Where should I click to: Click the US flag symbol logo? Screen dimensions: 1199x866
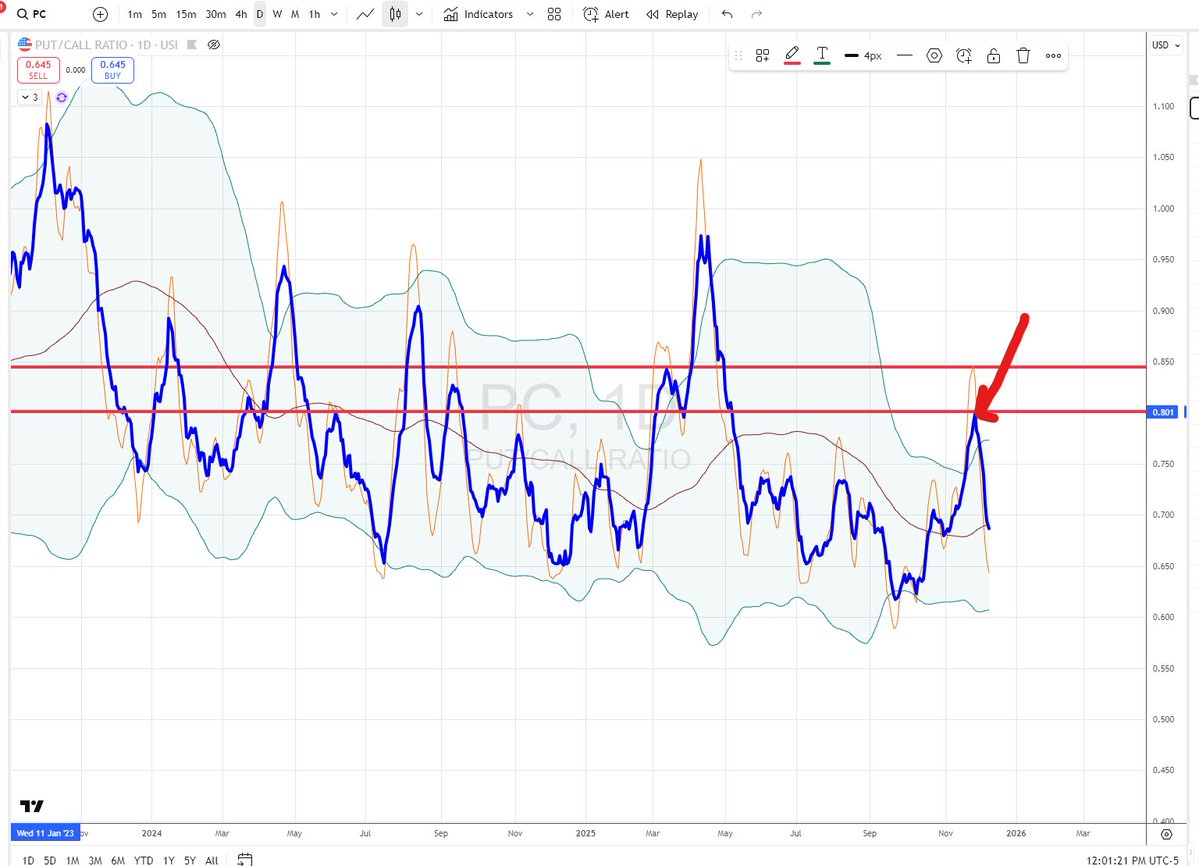(24, 44)
